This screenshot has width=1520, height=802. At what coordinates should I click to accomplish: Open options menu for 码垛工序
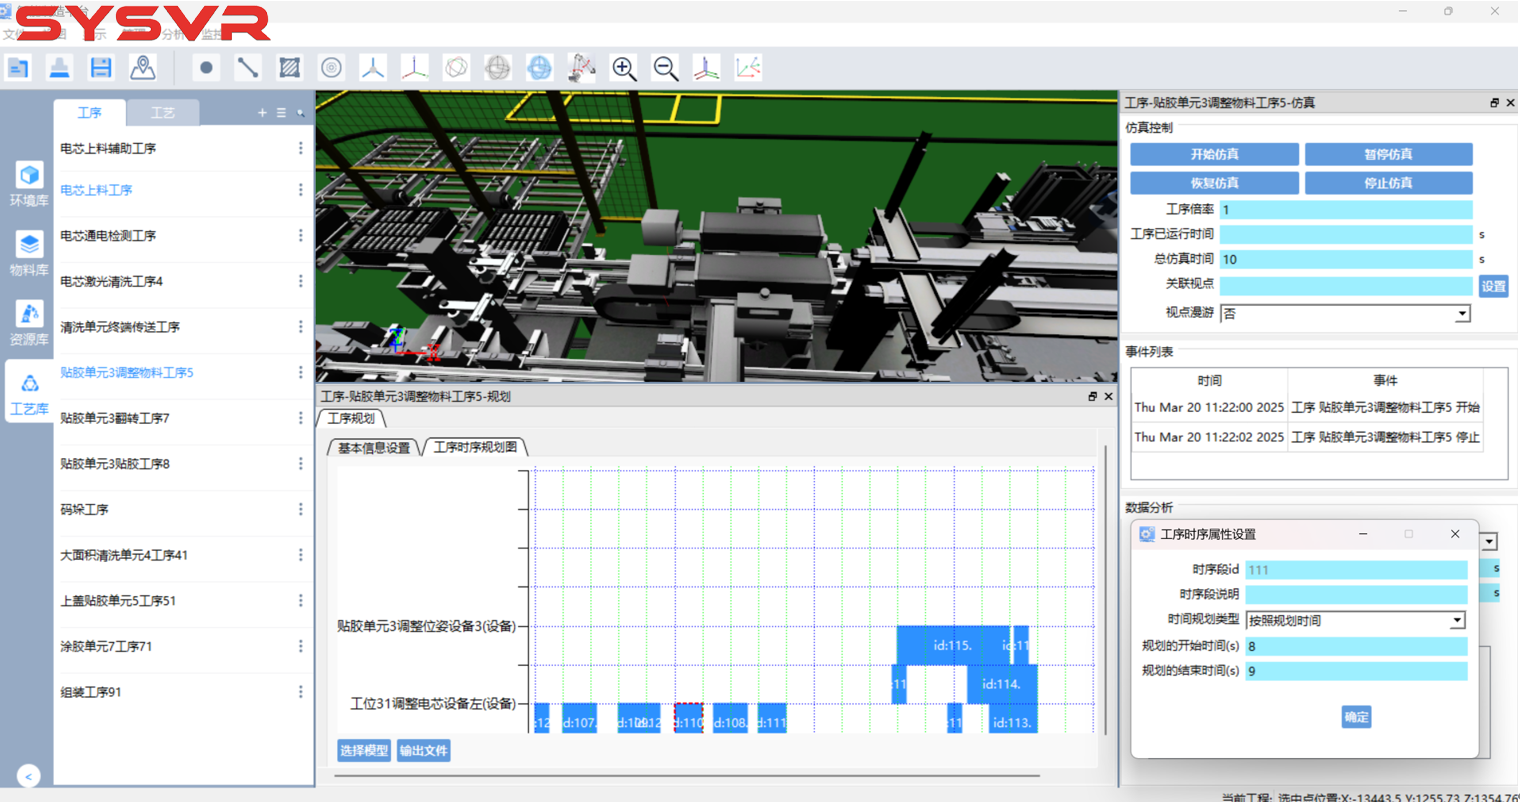point(300,509)
